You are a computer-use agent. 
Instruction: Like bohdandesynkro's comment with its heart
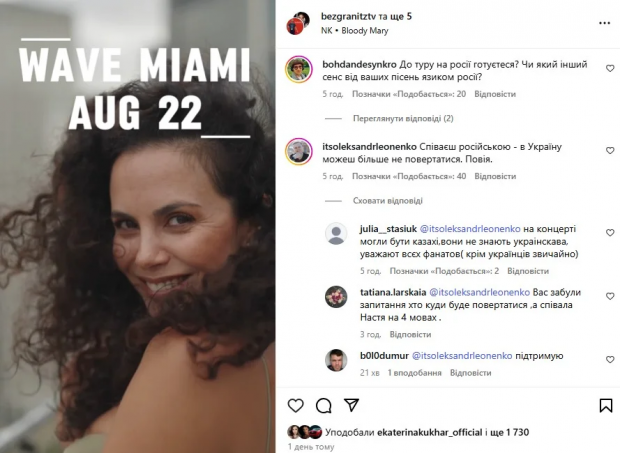[x=610, y=68]
